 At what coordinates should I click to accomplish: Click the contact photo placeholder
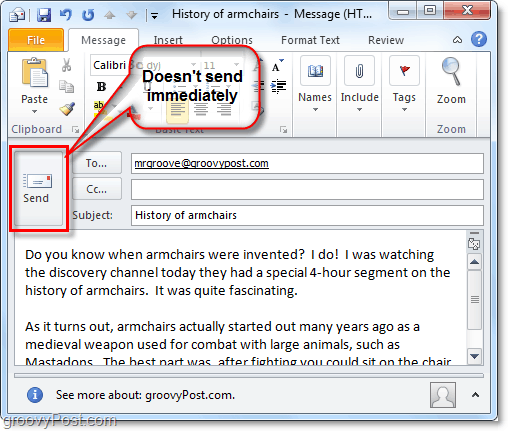pyautogui.click(x=443, y=395)
